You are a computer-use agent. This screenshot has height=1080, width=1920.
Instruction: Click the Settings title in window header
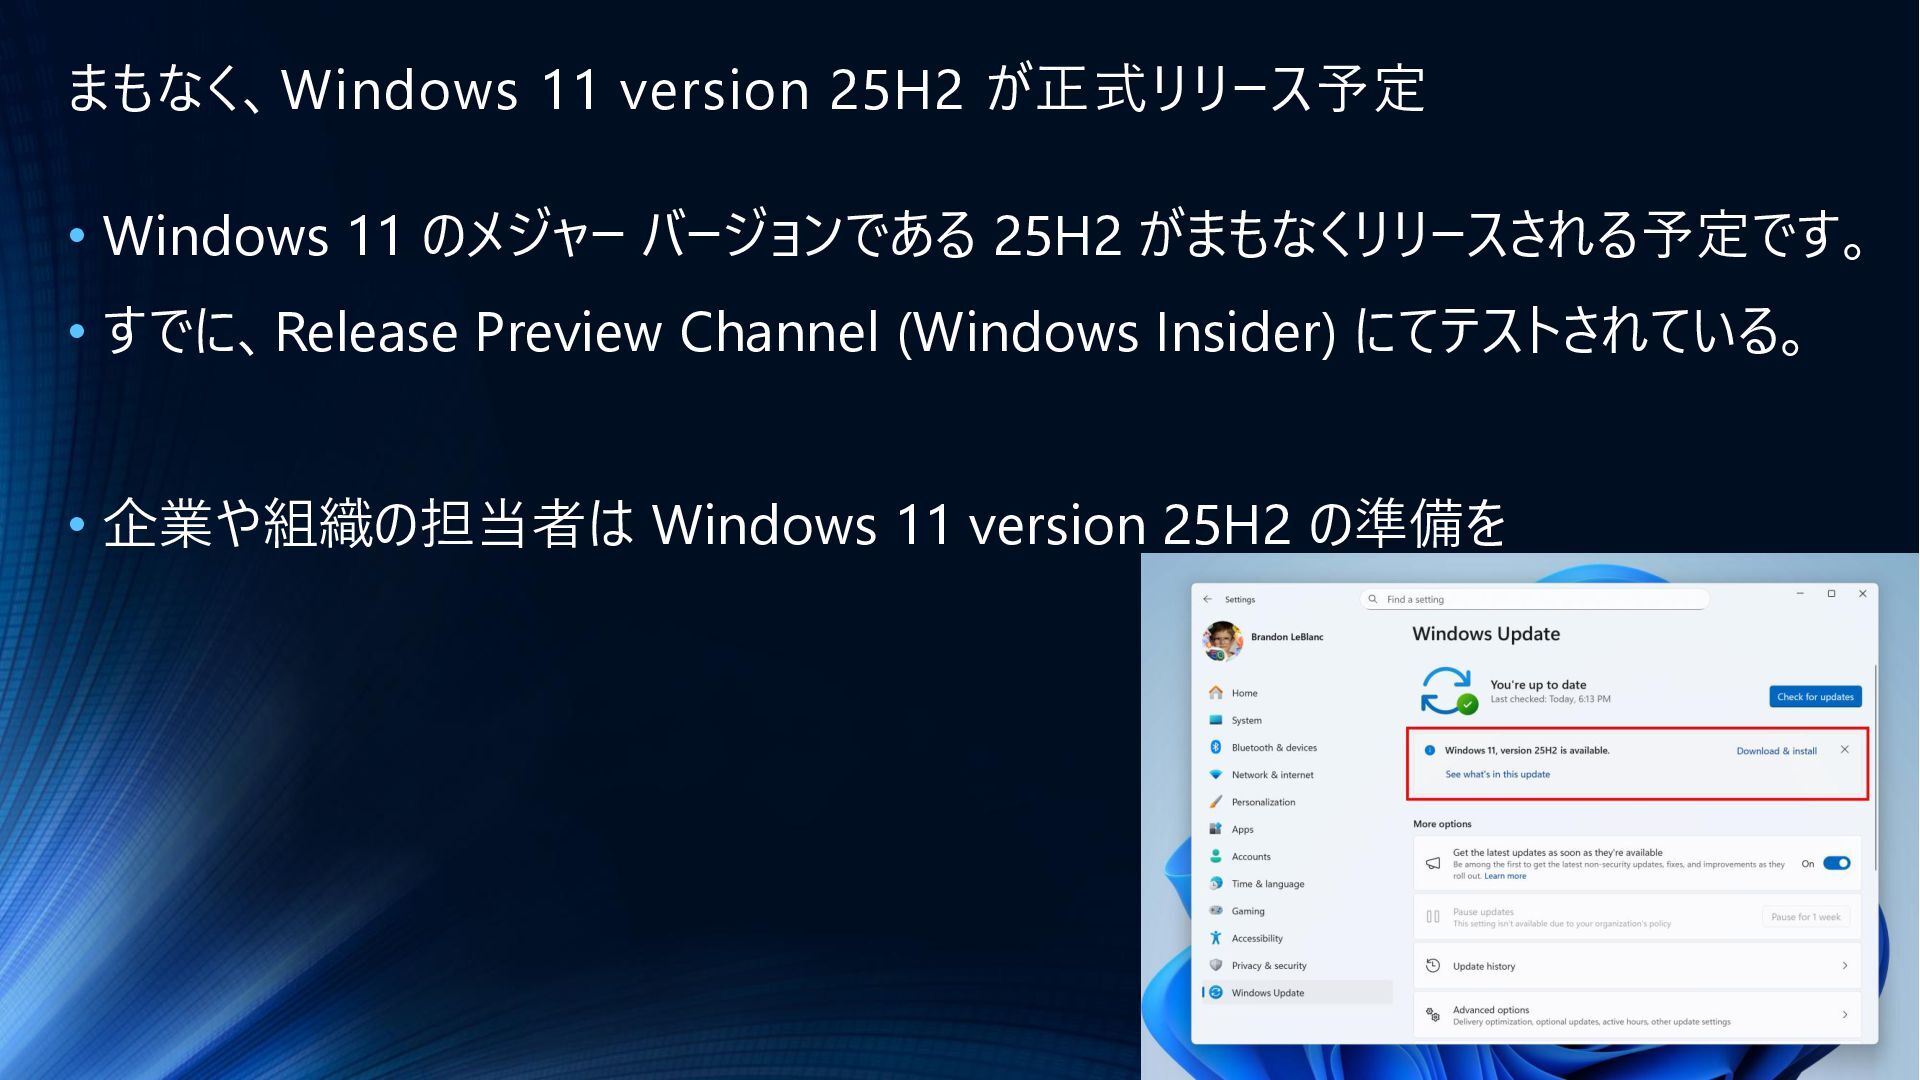(1240, 600)
